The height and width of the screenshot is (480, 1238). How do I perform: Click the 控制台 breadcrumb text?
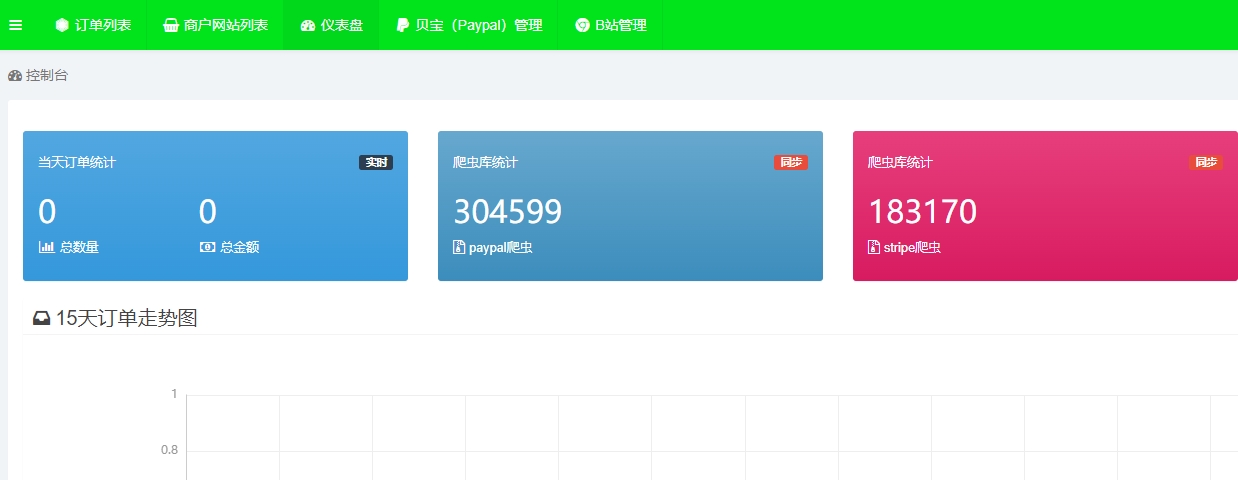tap(47, 75)
